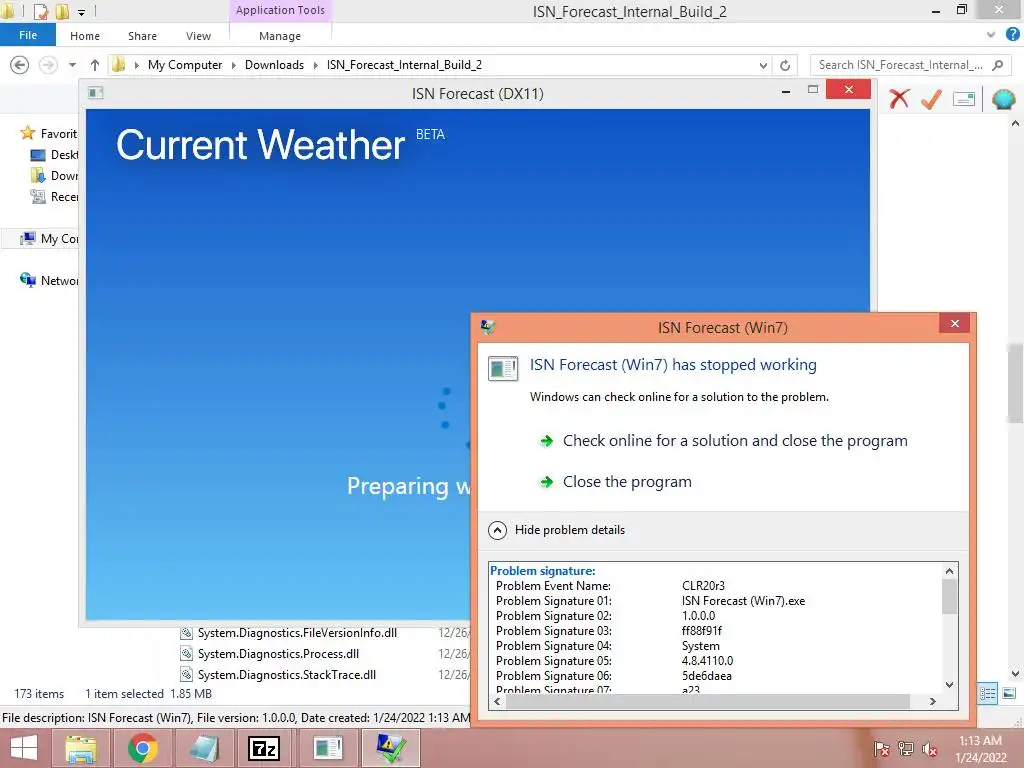Select Desktop in navigation pane
The image size is (1024, 768).
pos(54,155)
